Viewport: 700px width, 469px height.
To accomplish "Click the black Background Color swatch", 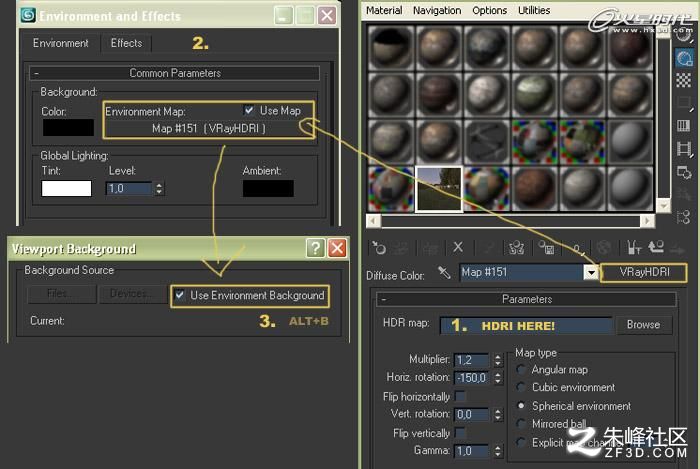I will tap(68, 127).
